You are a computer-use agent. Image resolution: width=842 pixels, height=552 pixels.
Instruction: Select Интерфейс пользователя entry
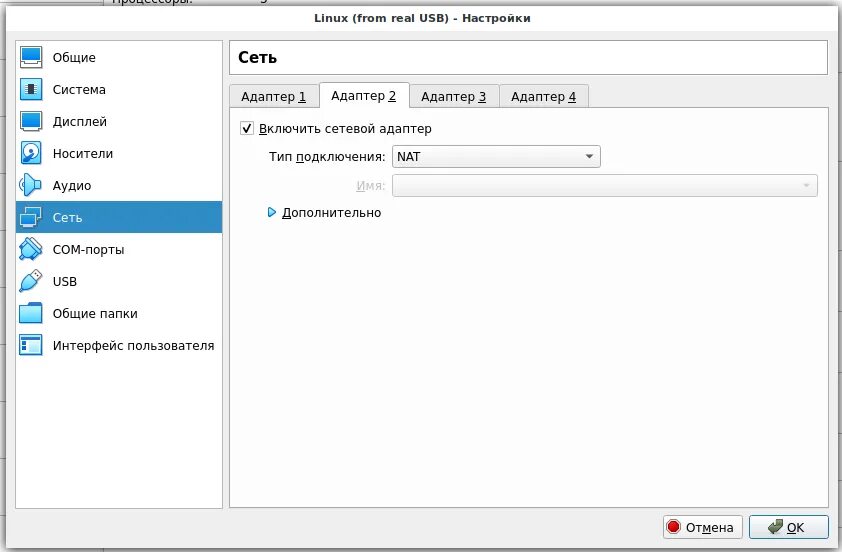click(119, 345)
